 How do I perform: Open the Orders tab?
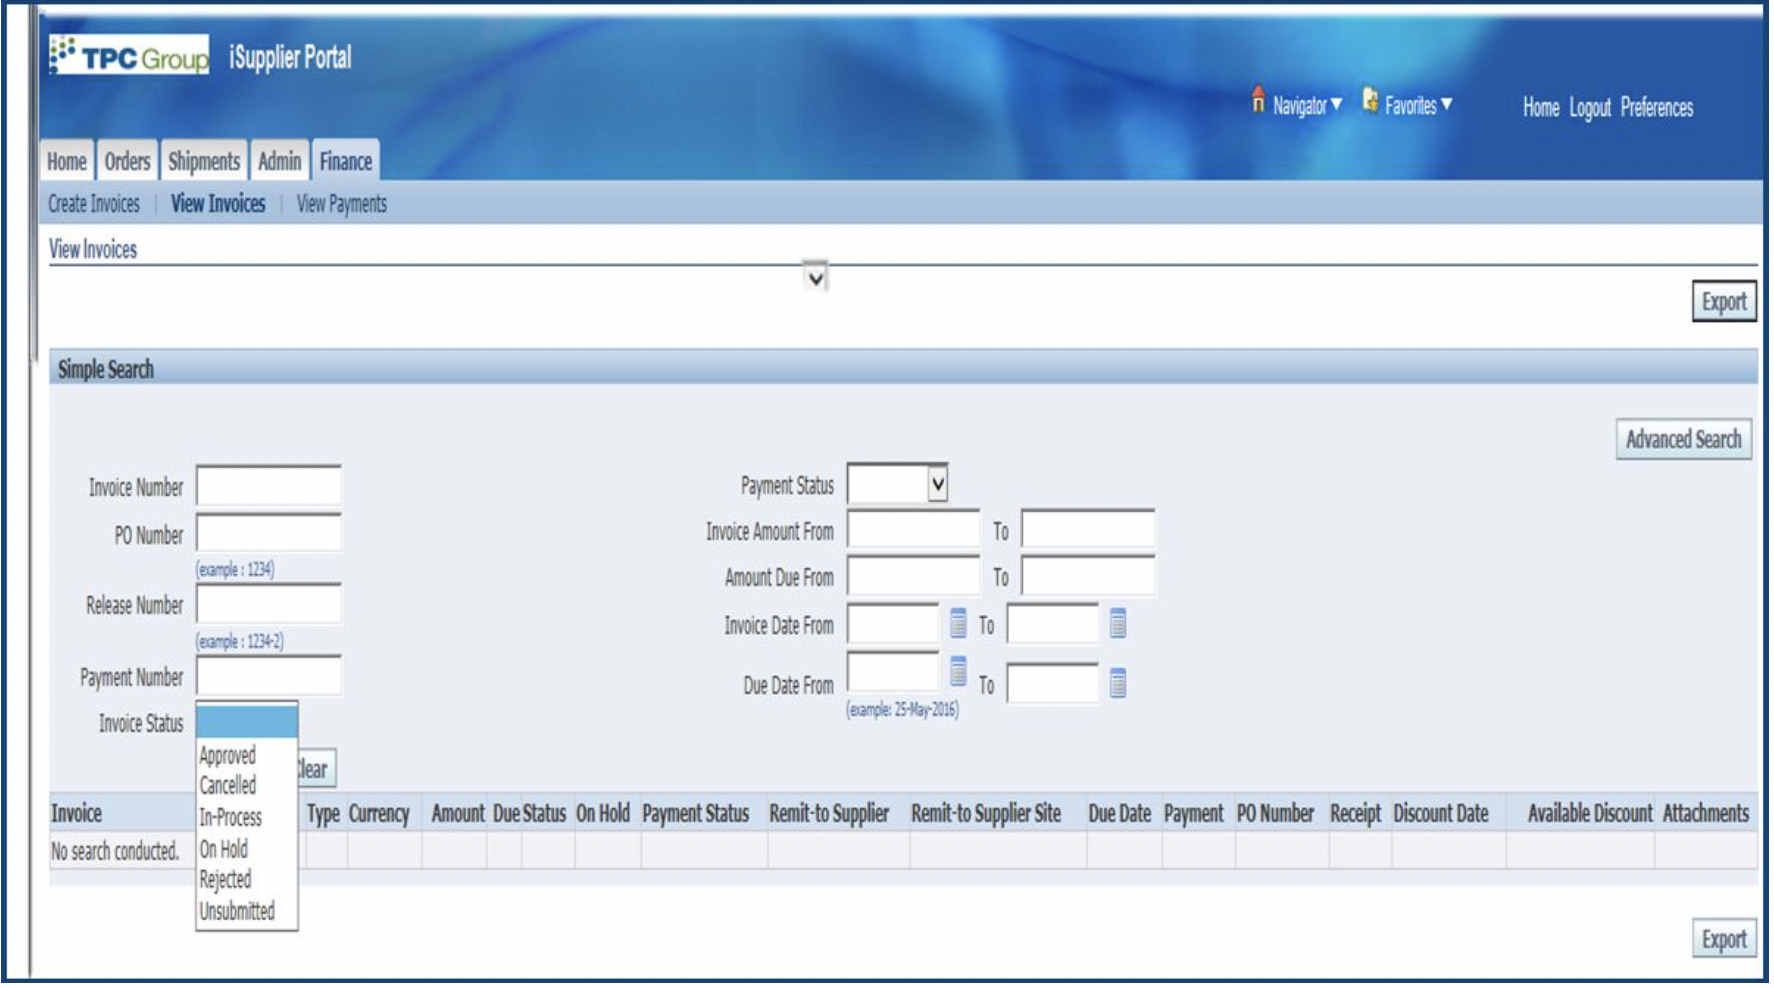[127, 161]
